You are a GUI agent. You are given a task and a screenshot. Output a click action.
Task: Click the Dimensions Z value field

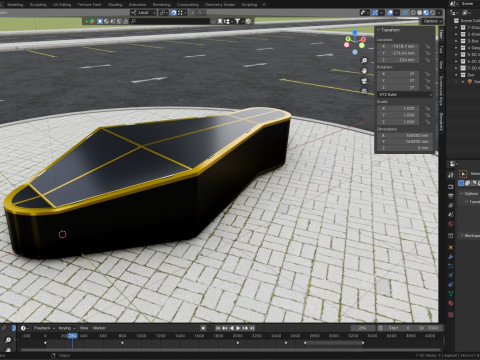click(x=405, y=148)
